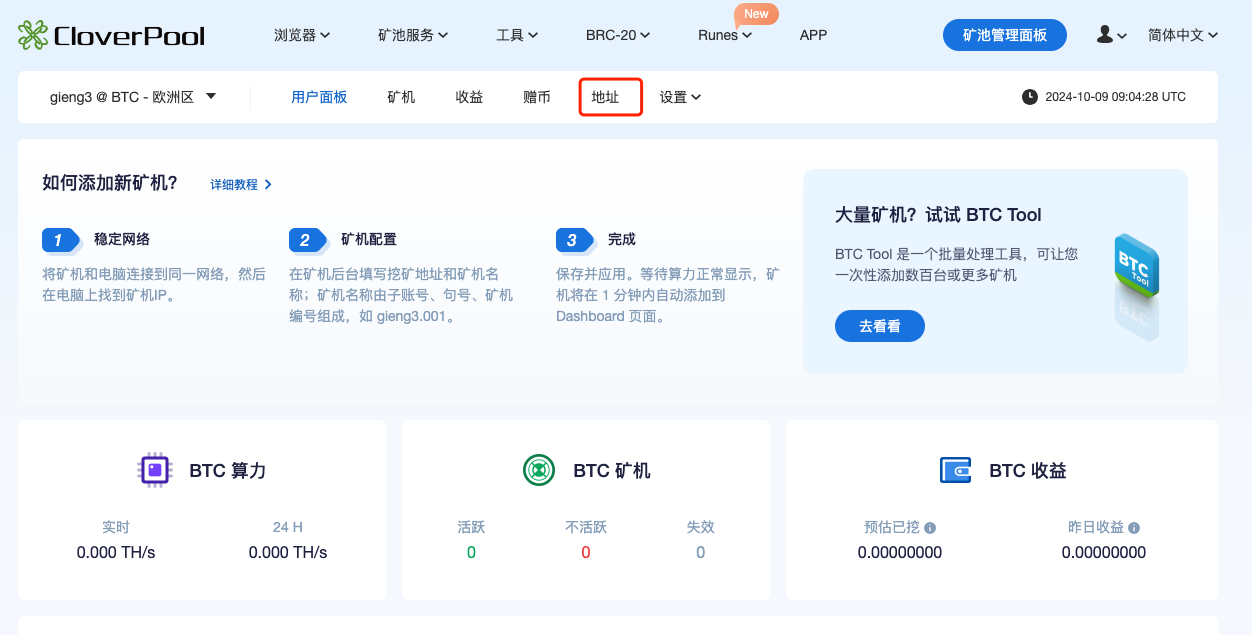Select the 地址 tab

click(605, 97)
